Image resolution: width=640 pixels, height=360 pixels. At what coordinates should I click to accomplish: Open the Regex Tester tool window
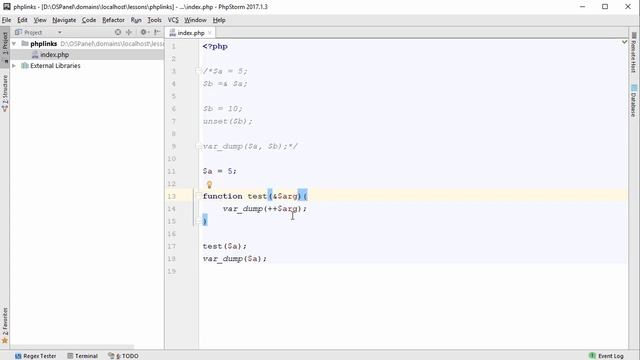point(36,356)
